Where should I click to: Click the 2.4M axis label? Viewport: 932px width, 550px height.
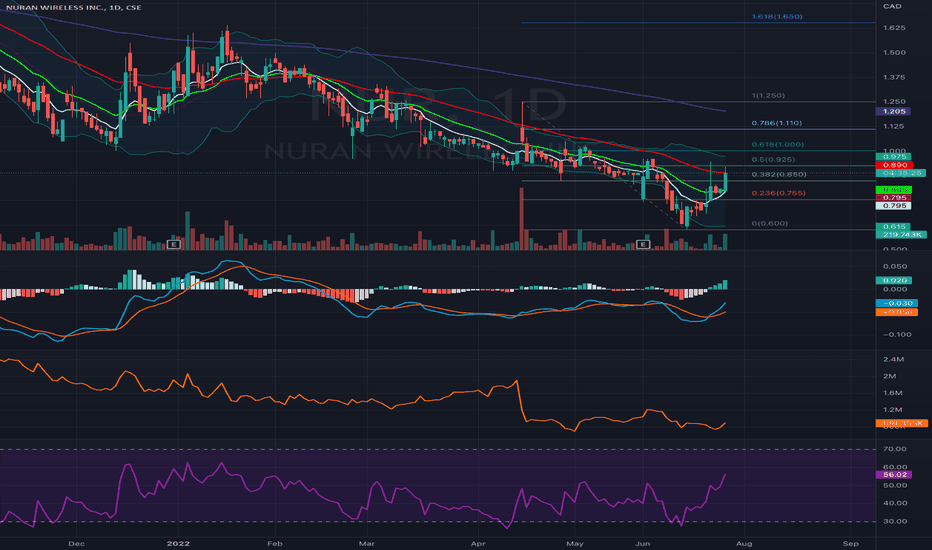[x=893, y=360]
